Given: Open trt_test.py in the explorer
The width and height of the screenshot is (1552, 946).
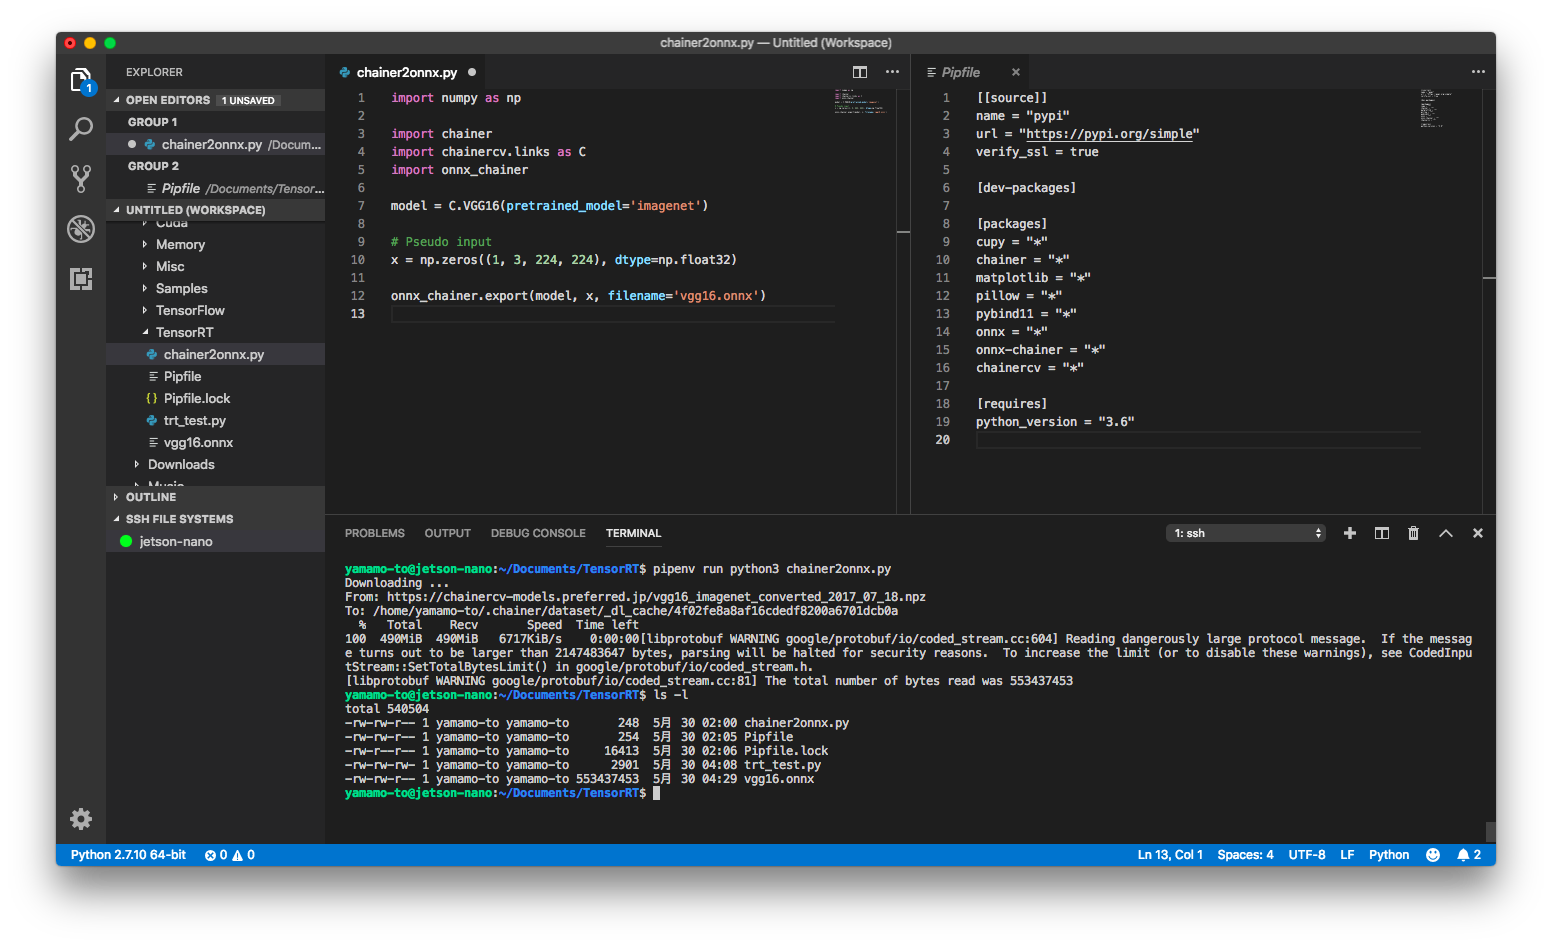Looking at the screenshot, I should tap(194, 420).
